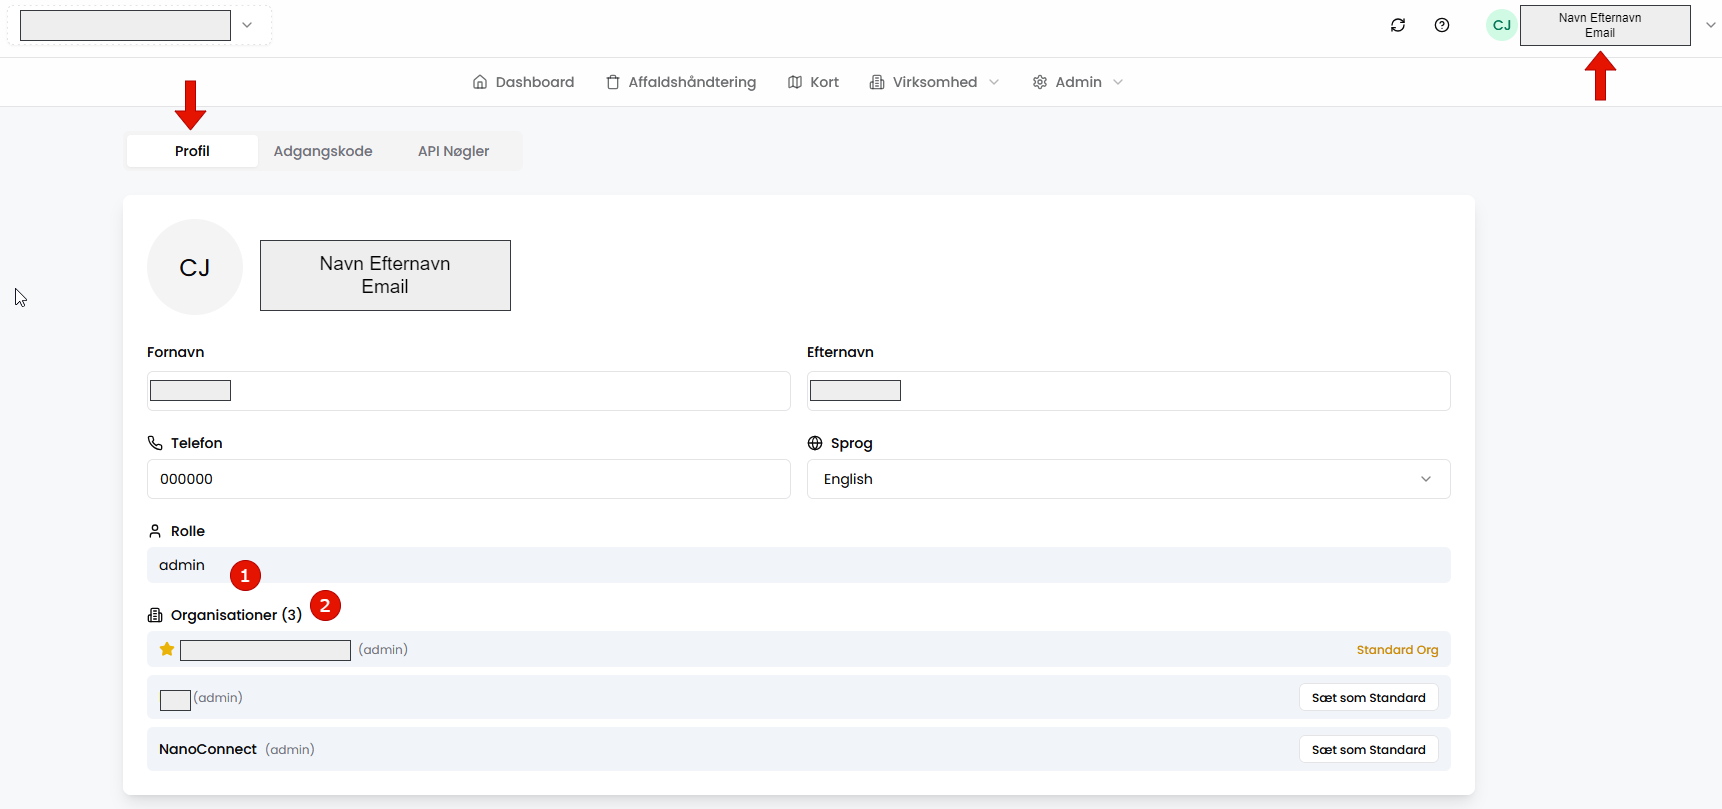Click the green CJ avatar in header
Viewport: 1722px width, 809px height.
pyautogui.click(x=1501, y=26)
